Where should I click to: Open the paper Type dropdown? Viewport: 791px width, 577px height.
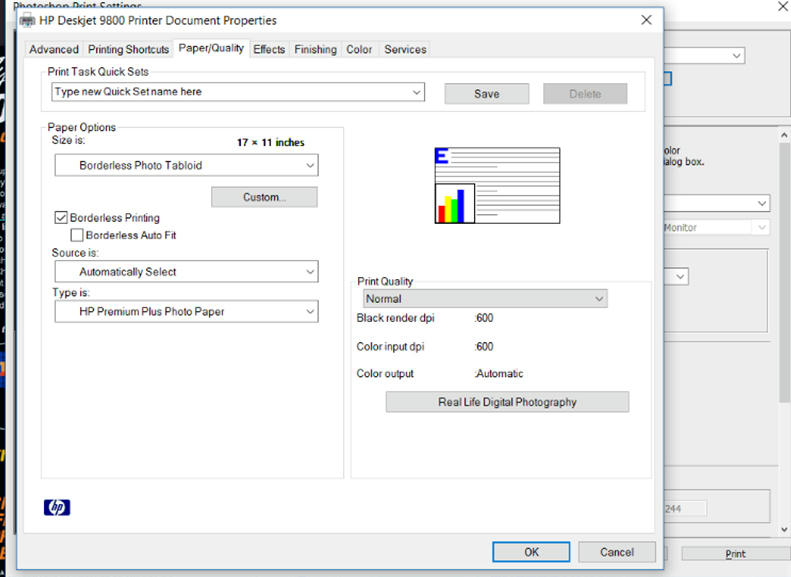click(x=186, y=312)
